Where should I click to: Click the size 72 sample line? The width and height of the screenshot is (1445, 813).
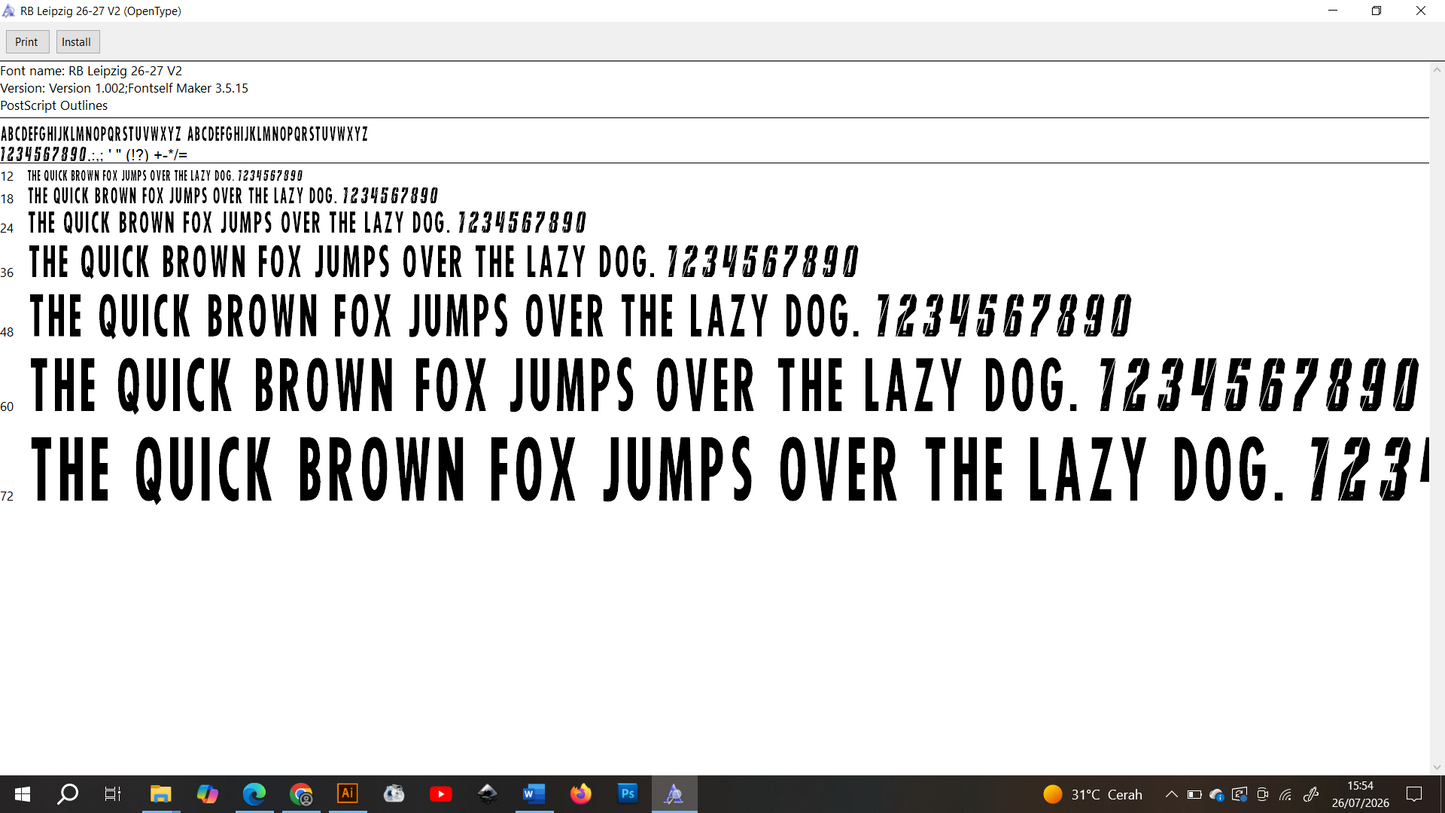[x=730, y=468]
